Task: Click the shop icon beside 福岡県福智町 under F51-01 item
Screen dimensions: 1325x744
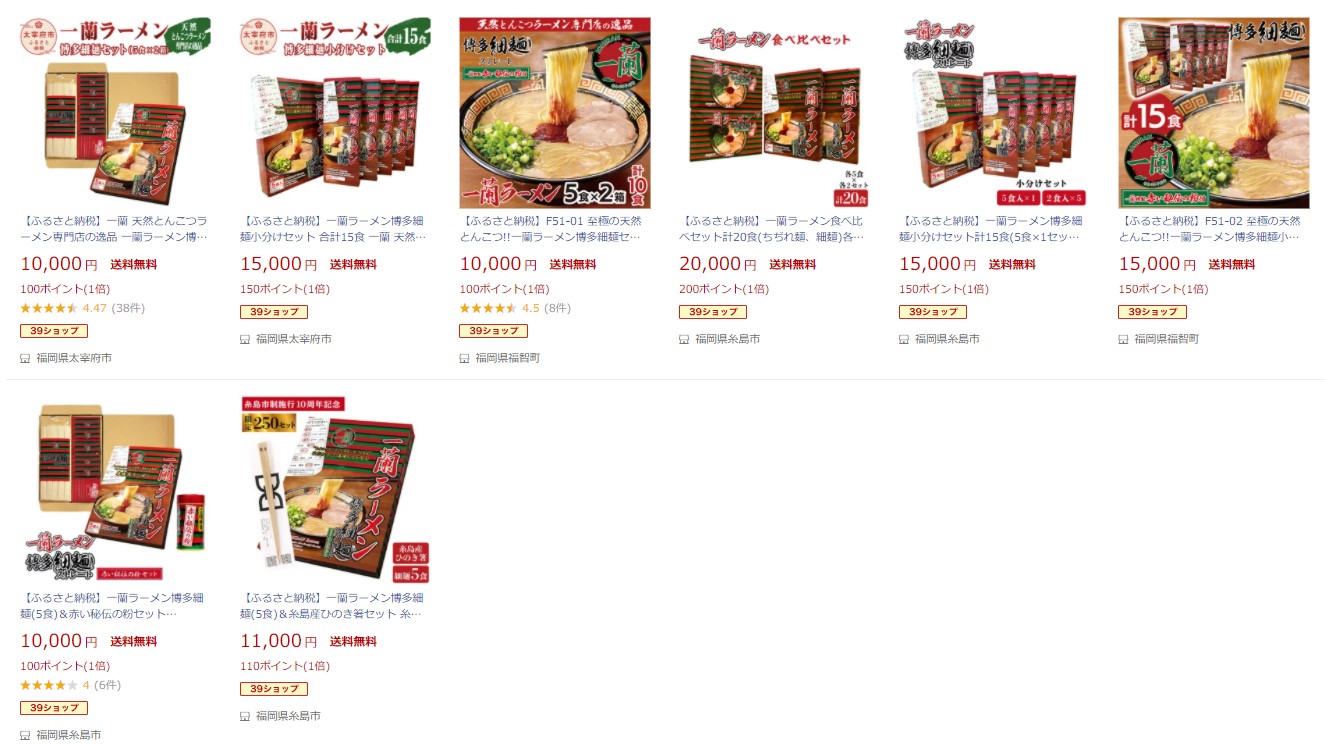Action: (465, 358)
